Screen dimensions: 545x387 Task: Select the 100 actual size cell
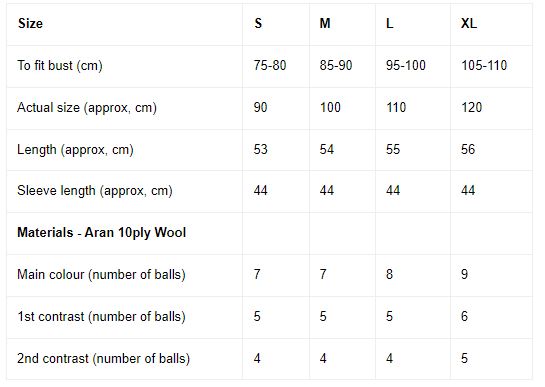coord(330,107)
